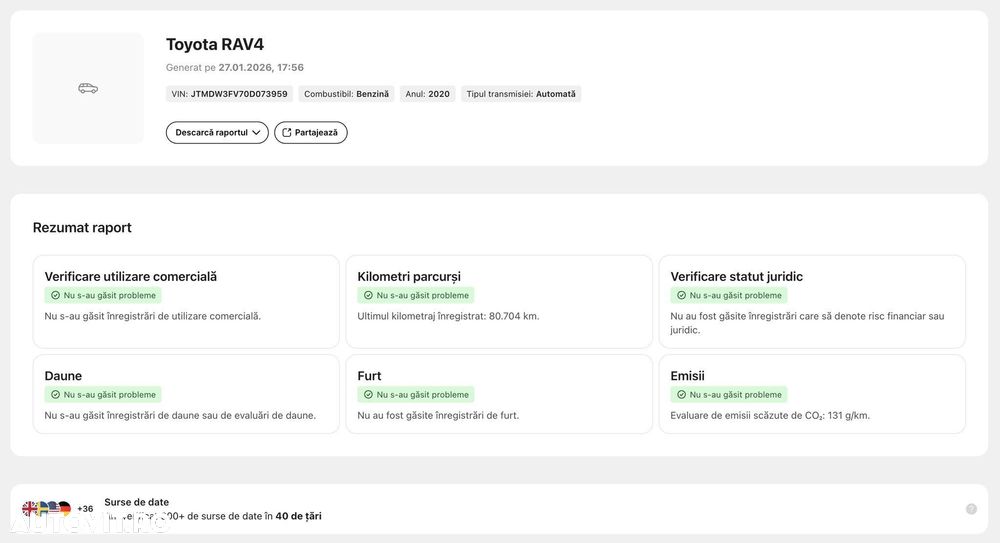The height and width of the screenshot is (543, 1000).
Task: Click the checkmark icon under Emisii
Action: point(681,395)
